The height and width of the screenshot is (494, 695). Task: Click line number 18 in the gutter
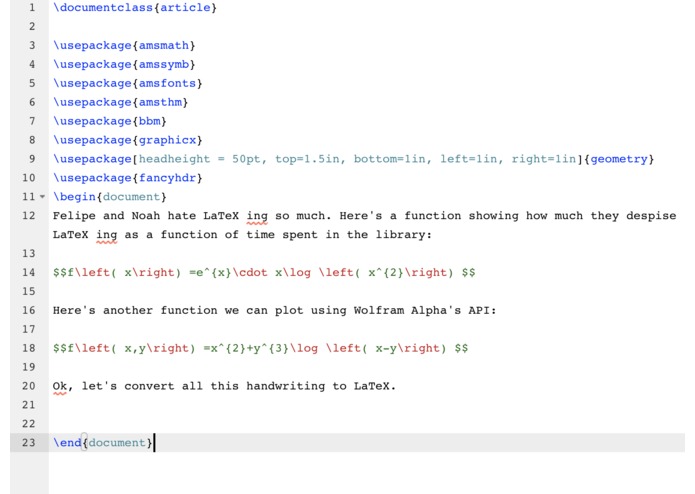[x=29, y=348]
